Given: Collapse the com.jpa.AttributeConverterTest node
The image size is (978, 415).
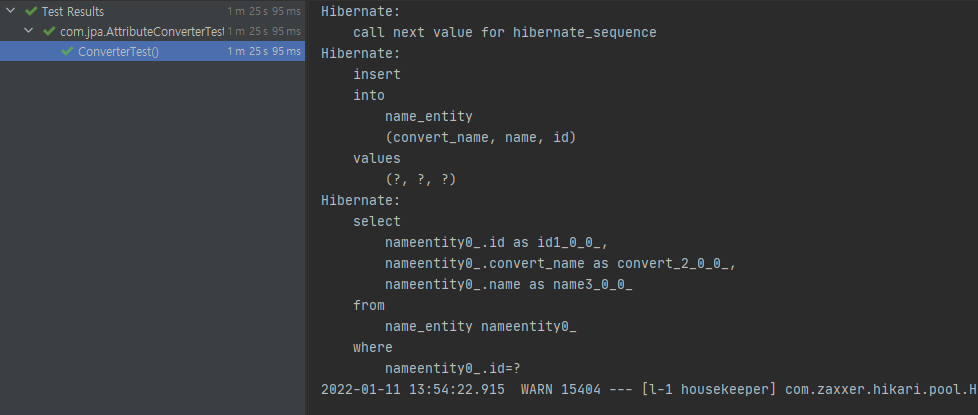Looking at the screenshot, I should [29, 31].
